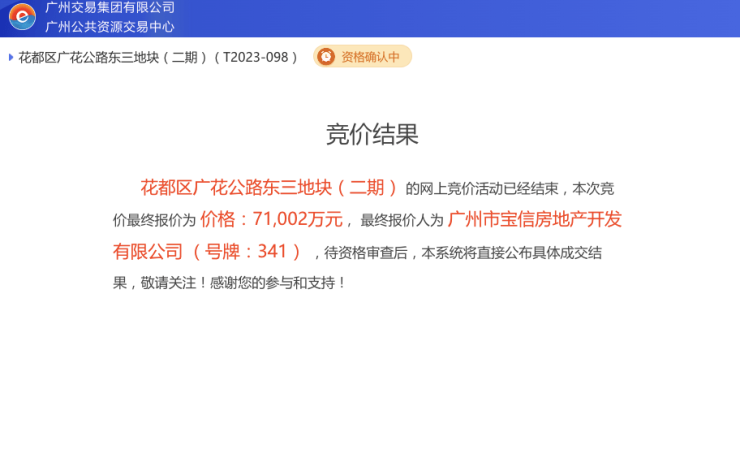
Task: Select the 资格确认中 status badge
Action: tap(363, 57)
